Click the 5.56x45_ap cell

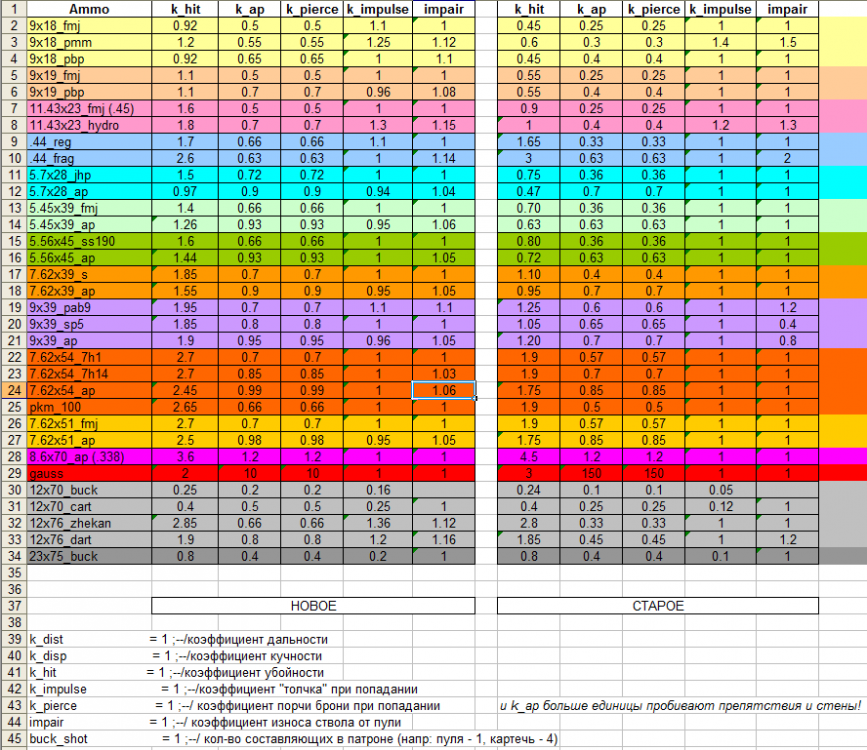(89, 258)
